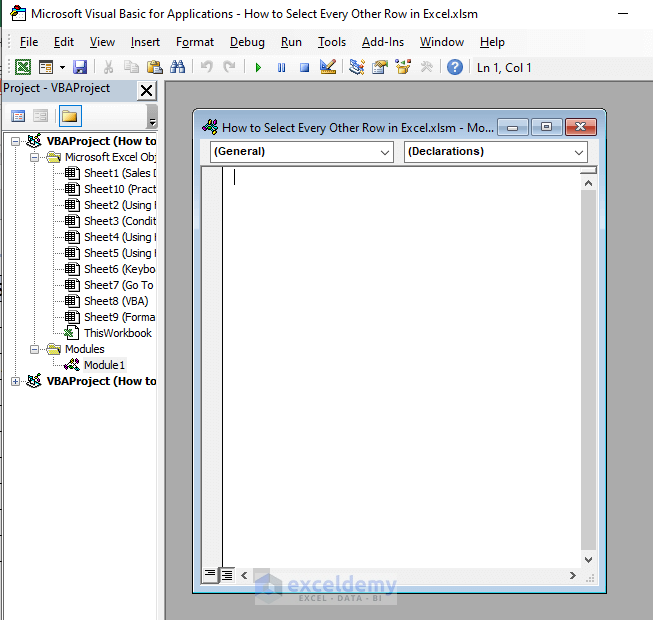The width and height of the screenshot is (653, 620).
Task: Click the Reset stop icon
Action: click(x=304, y=67)
